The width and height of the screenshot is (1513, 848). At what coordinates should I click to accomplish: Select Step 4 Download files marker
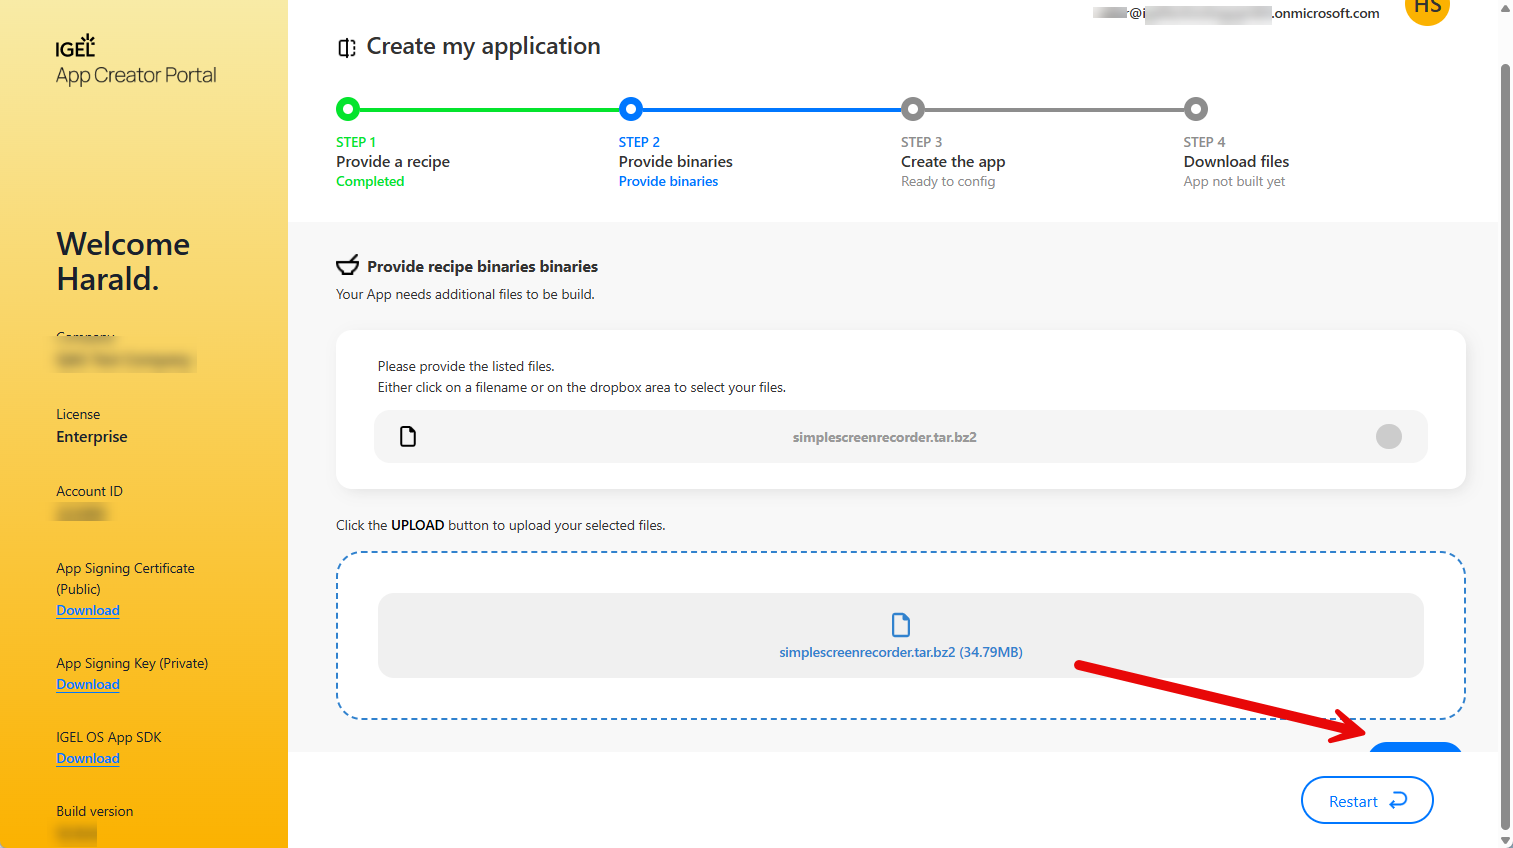(1195, 109)
